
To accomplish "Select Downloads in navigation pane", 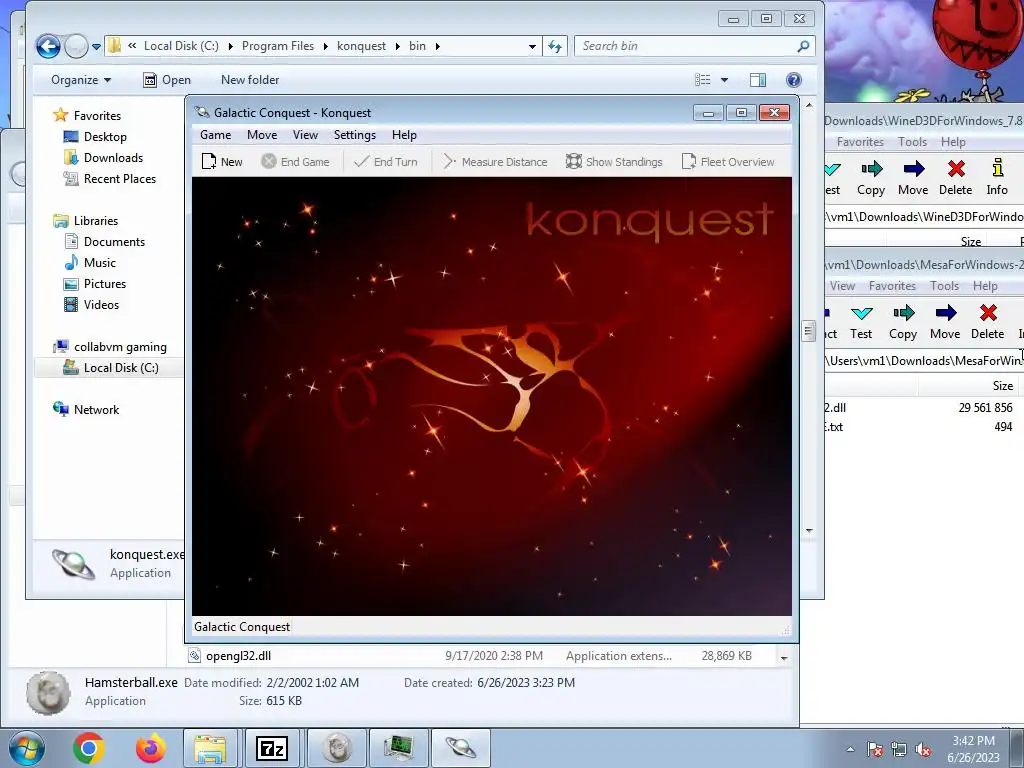I will [113, 157].
